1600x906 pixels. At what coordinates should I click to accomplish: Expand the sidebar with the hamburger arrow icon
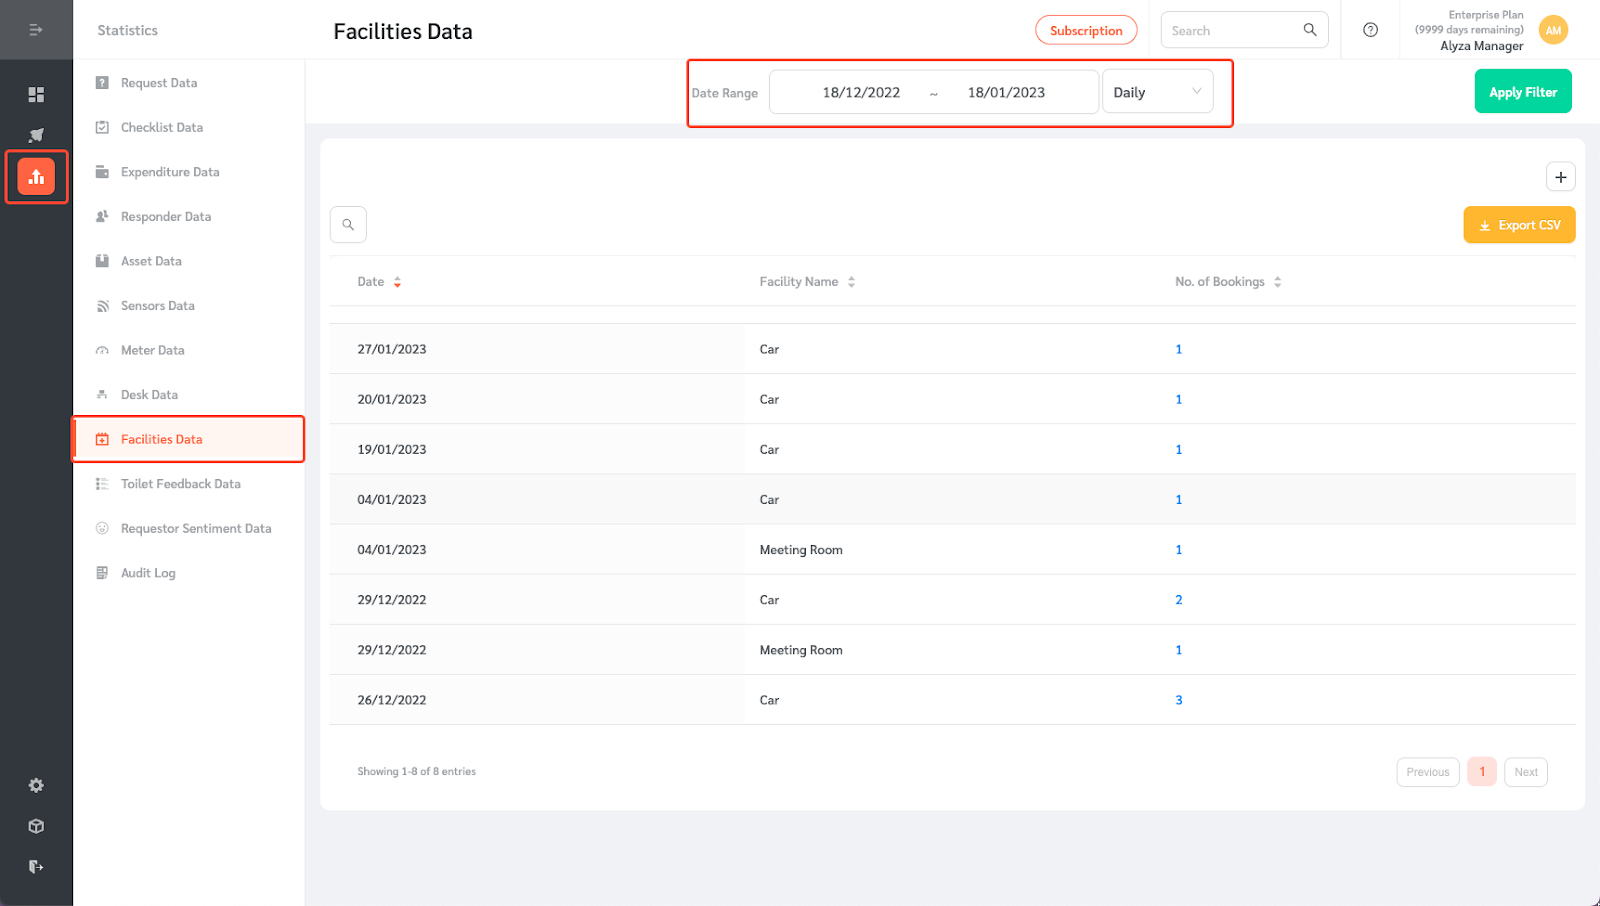36,30
